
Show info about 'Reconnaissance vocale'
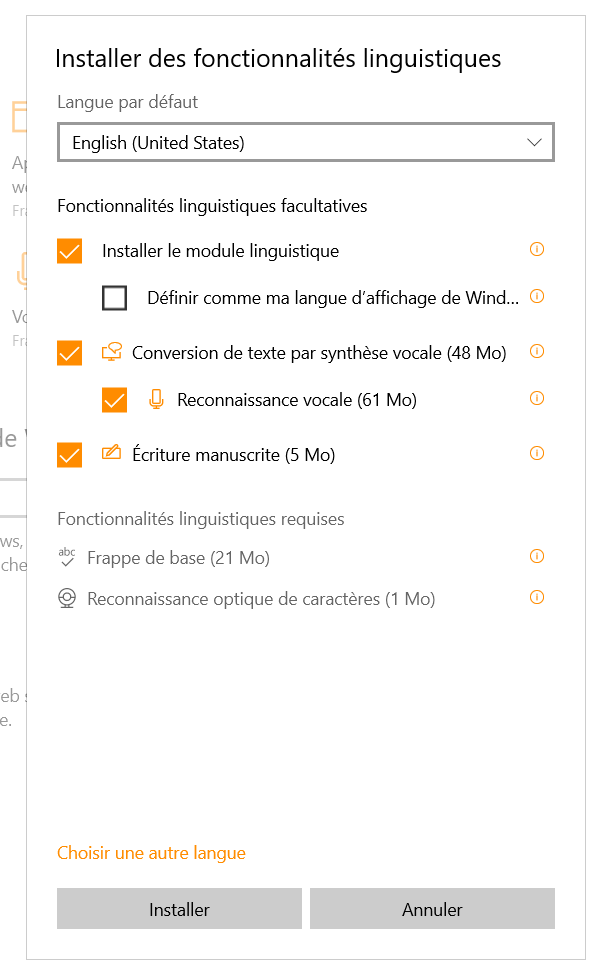click(x=537, y=398)
